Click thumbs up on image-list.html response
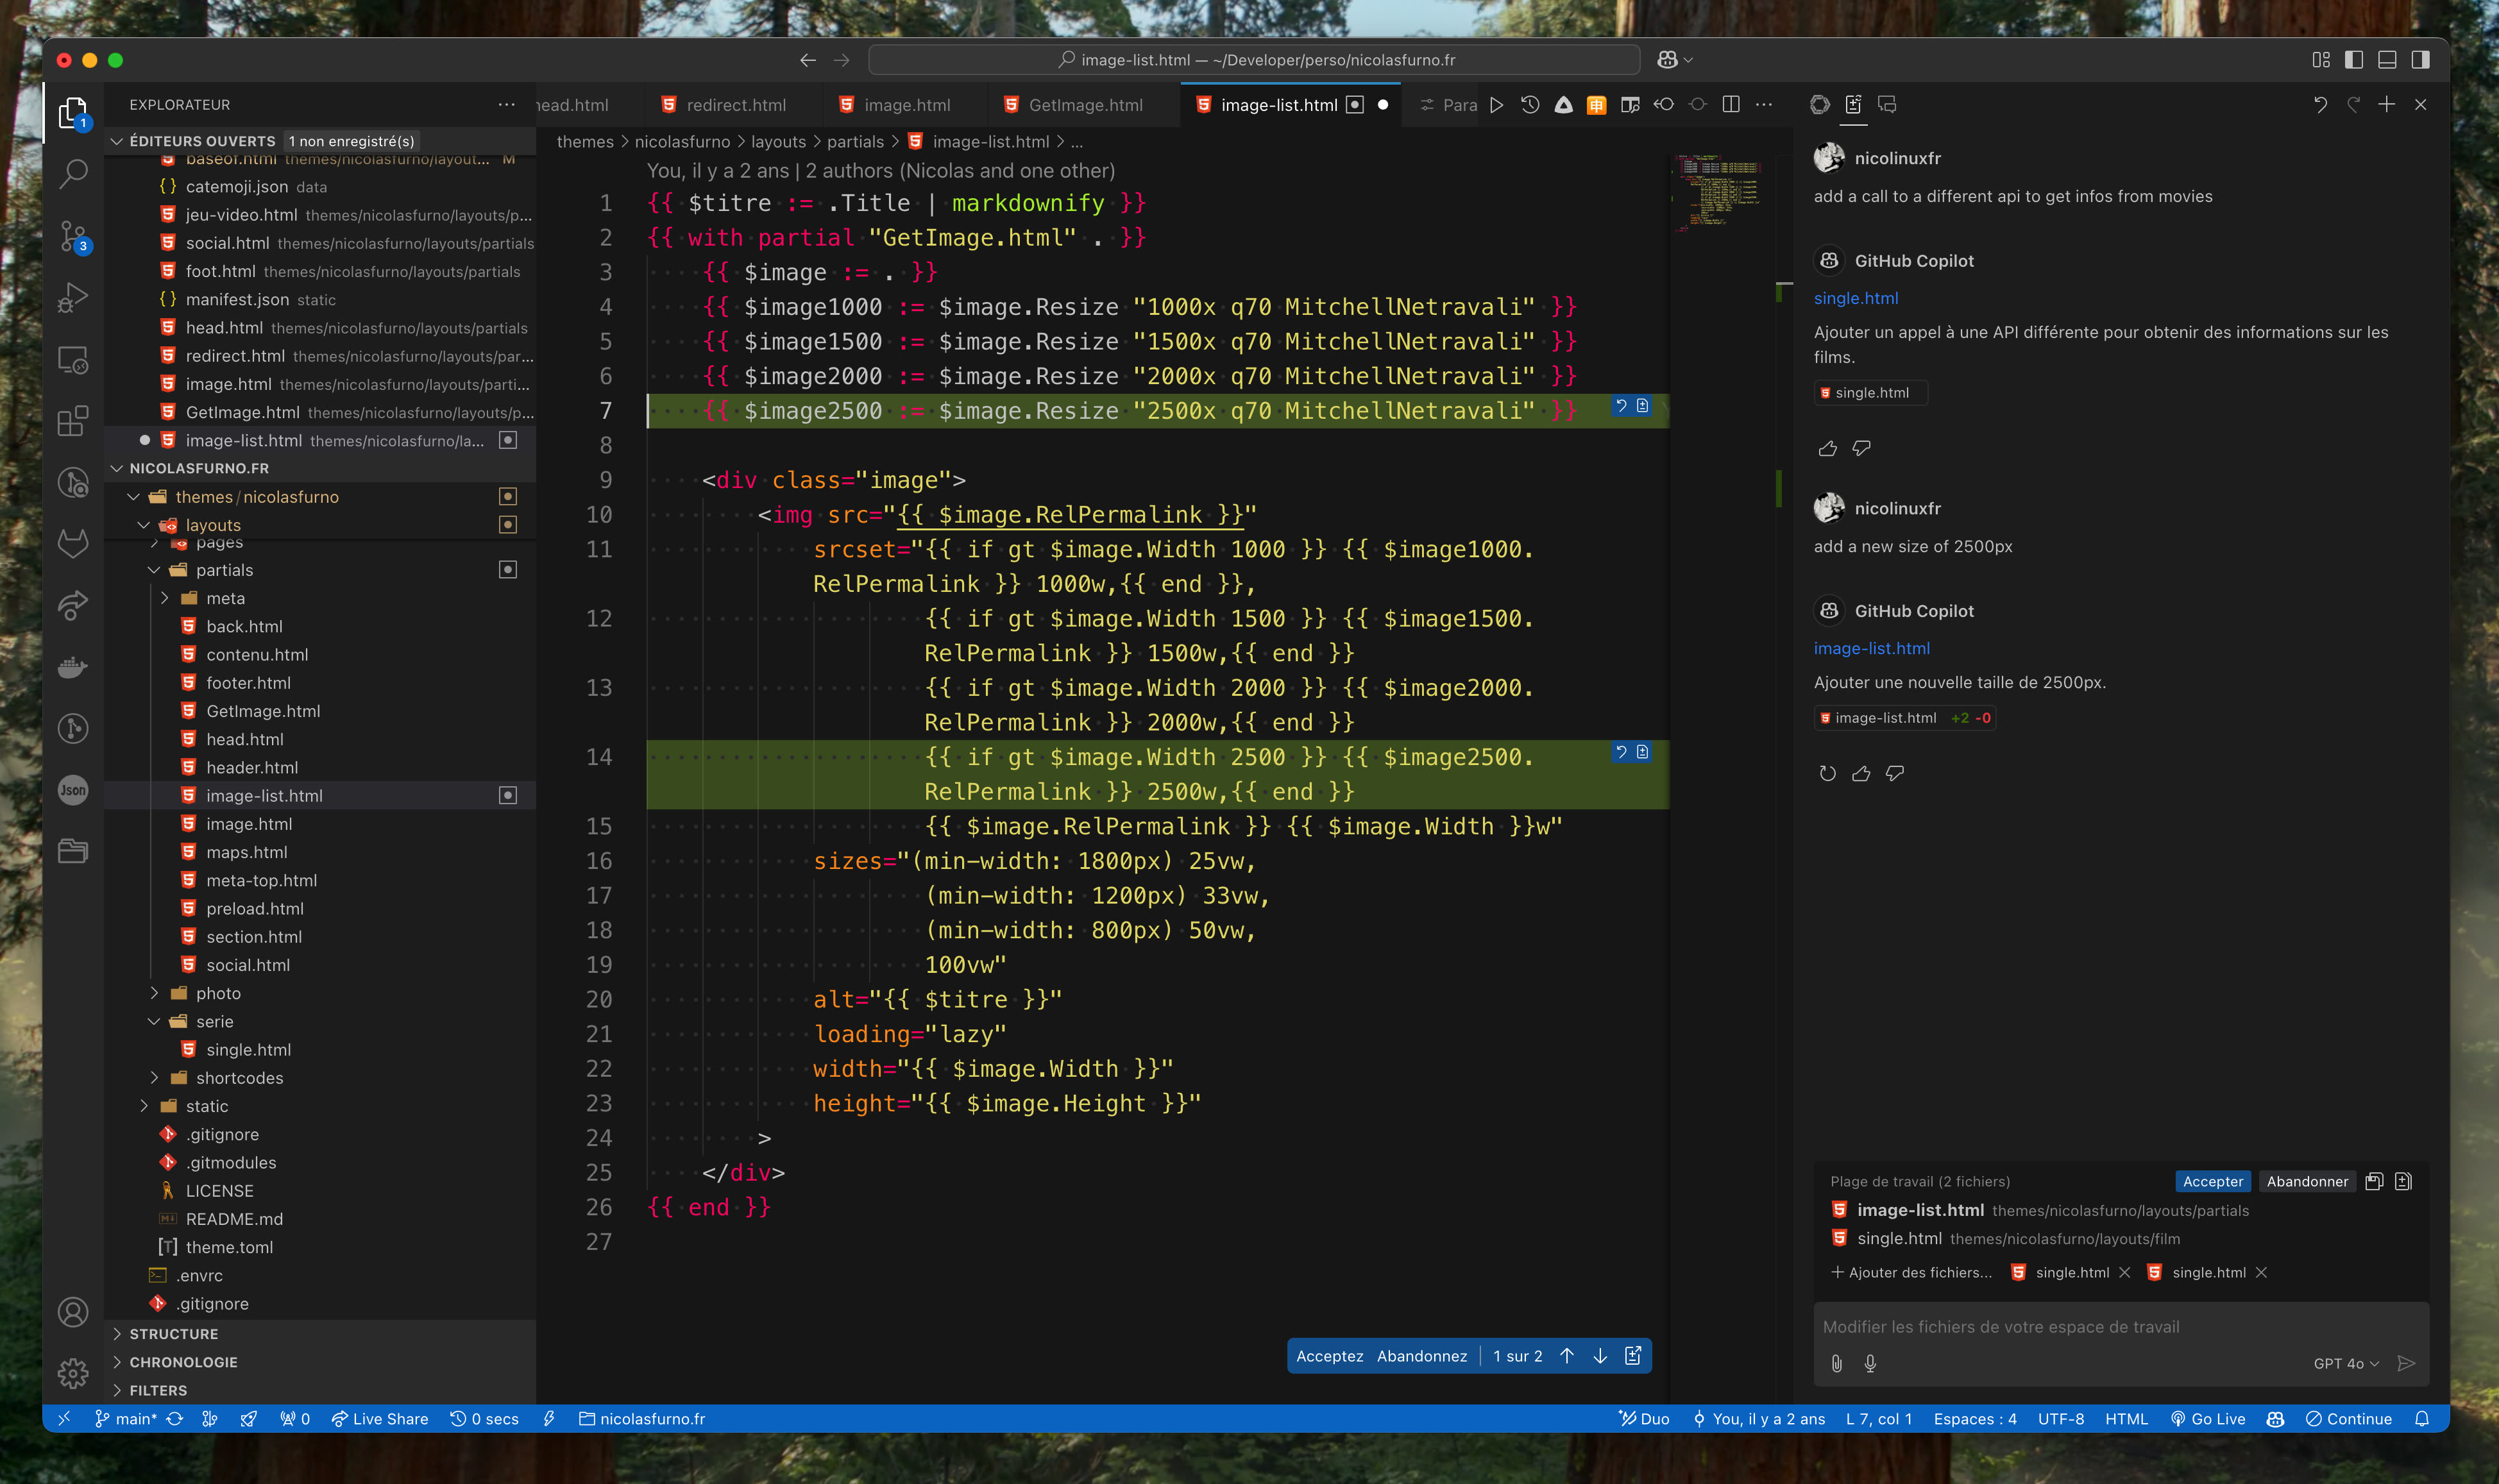This screenshot has height=1484, width=2499. [1861, 773]
